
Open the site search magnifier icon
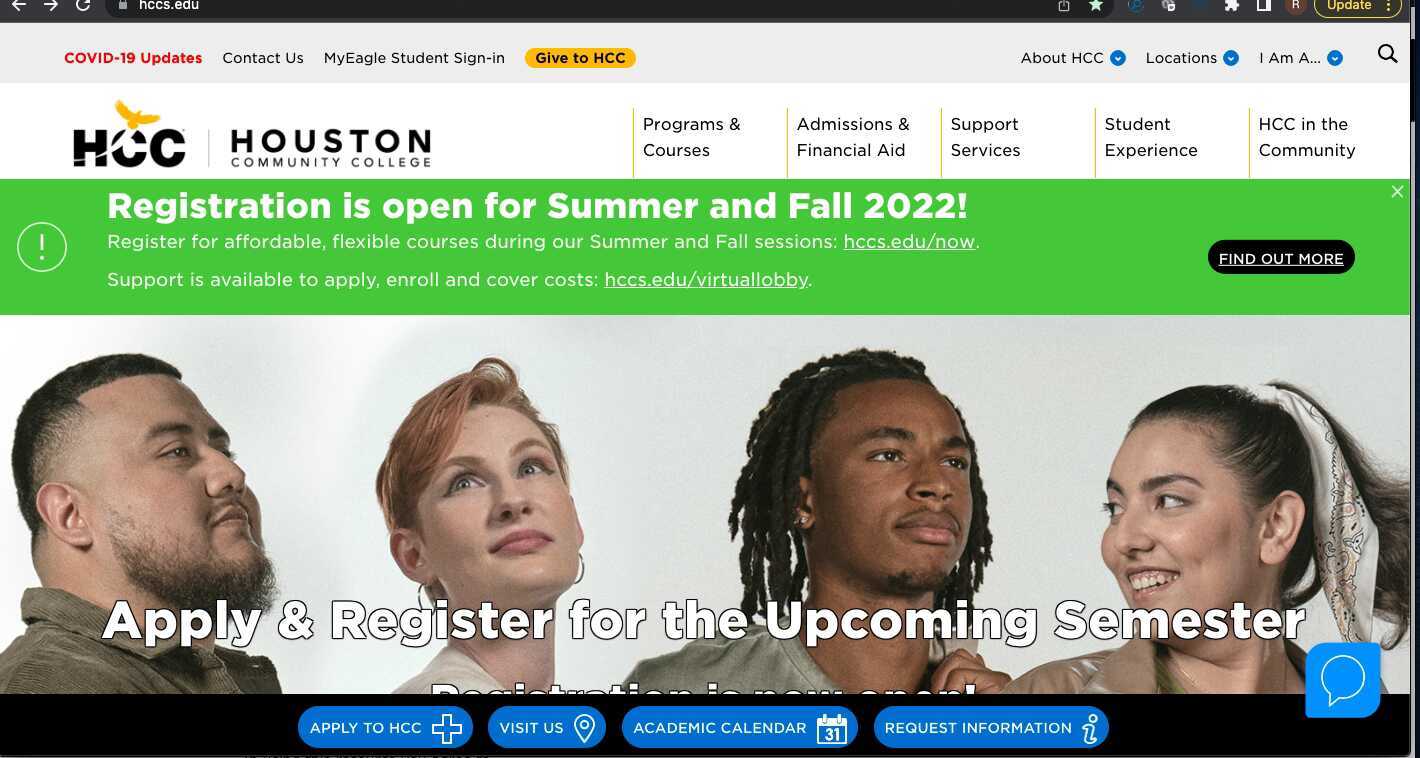pos(1387,54)
